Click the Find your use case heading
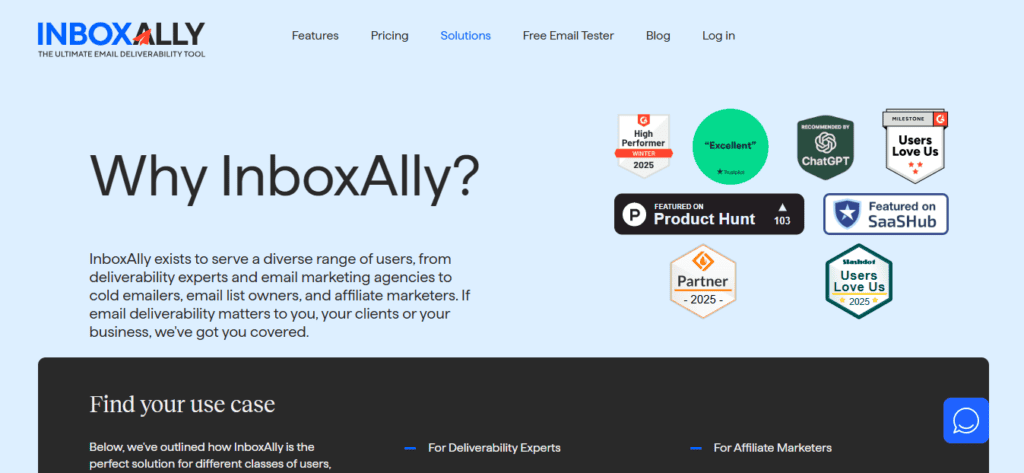 (x=182, y=404)
